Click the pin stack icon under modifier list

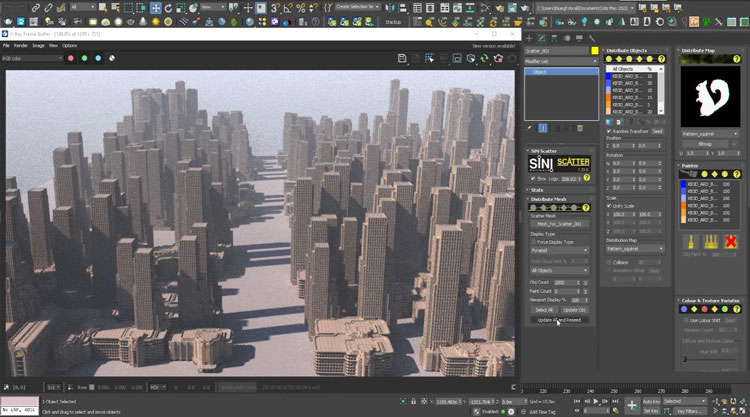(x=529, y=128)
